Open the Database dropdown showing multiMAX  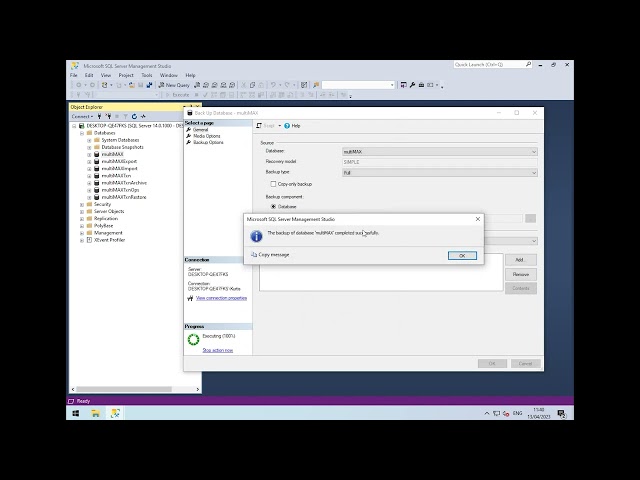(x=440, y=152)
